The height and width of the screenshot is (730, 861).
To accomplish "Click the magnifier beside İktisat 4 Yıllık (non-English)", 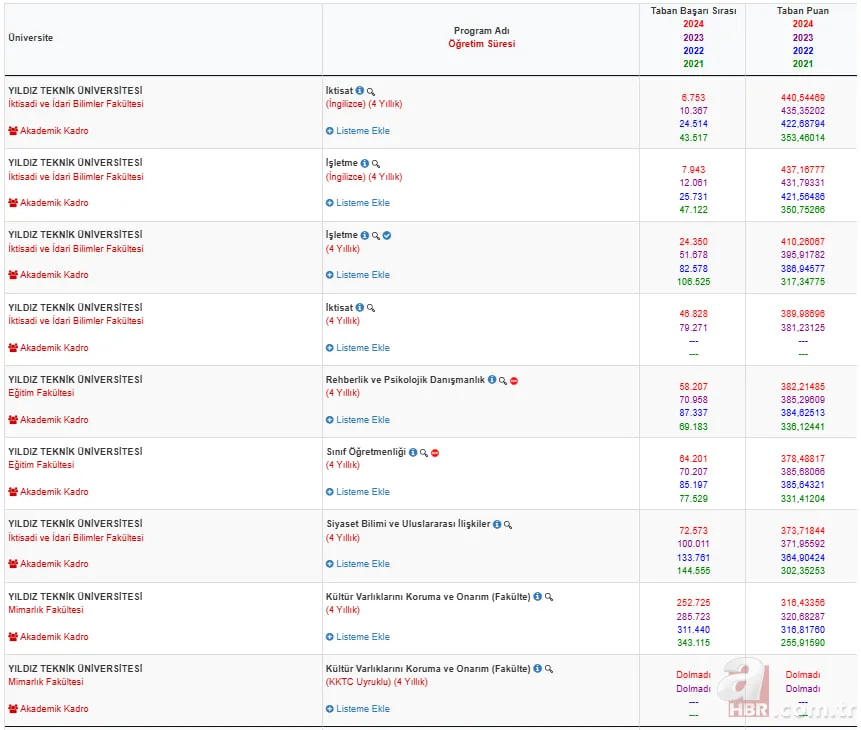I will pyautogui.click(x=371, y=309).
